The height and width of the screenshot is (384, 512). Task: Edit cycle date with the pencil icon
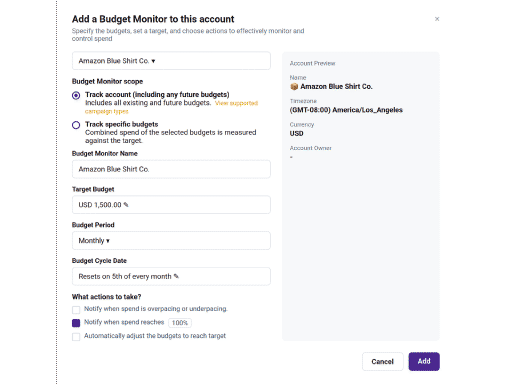[176, 276]
